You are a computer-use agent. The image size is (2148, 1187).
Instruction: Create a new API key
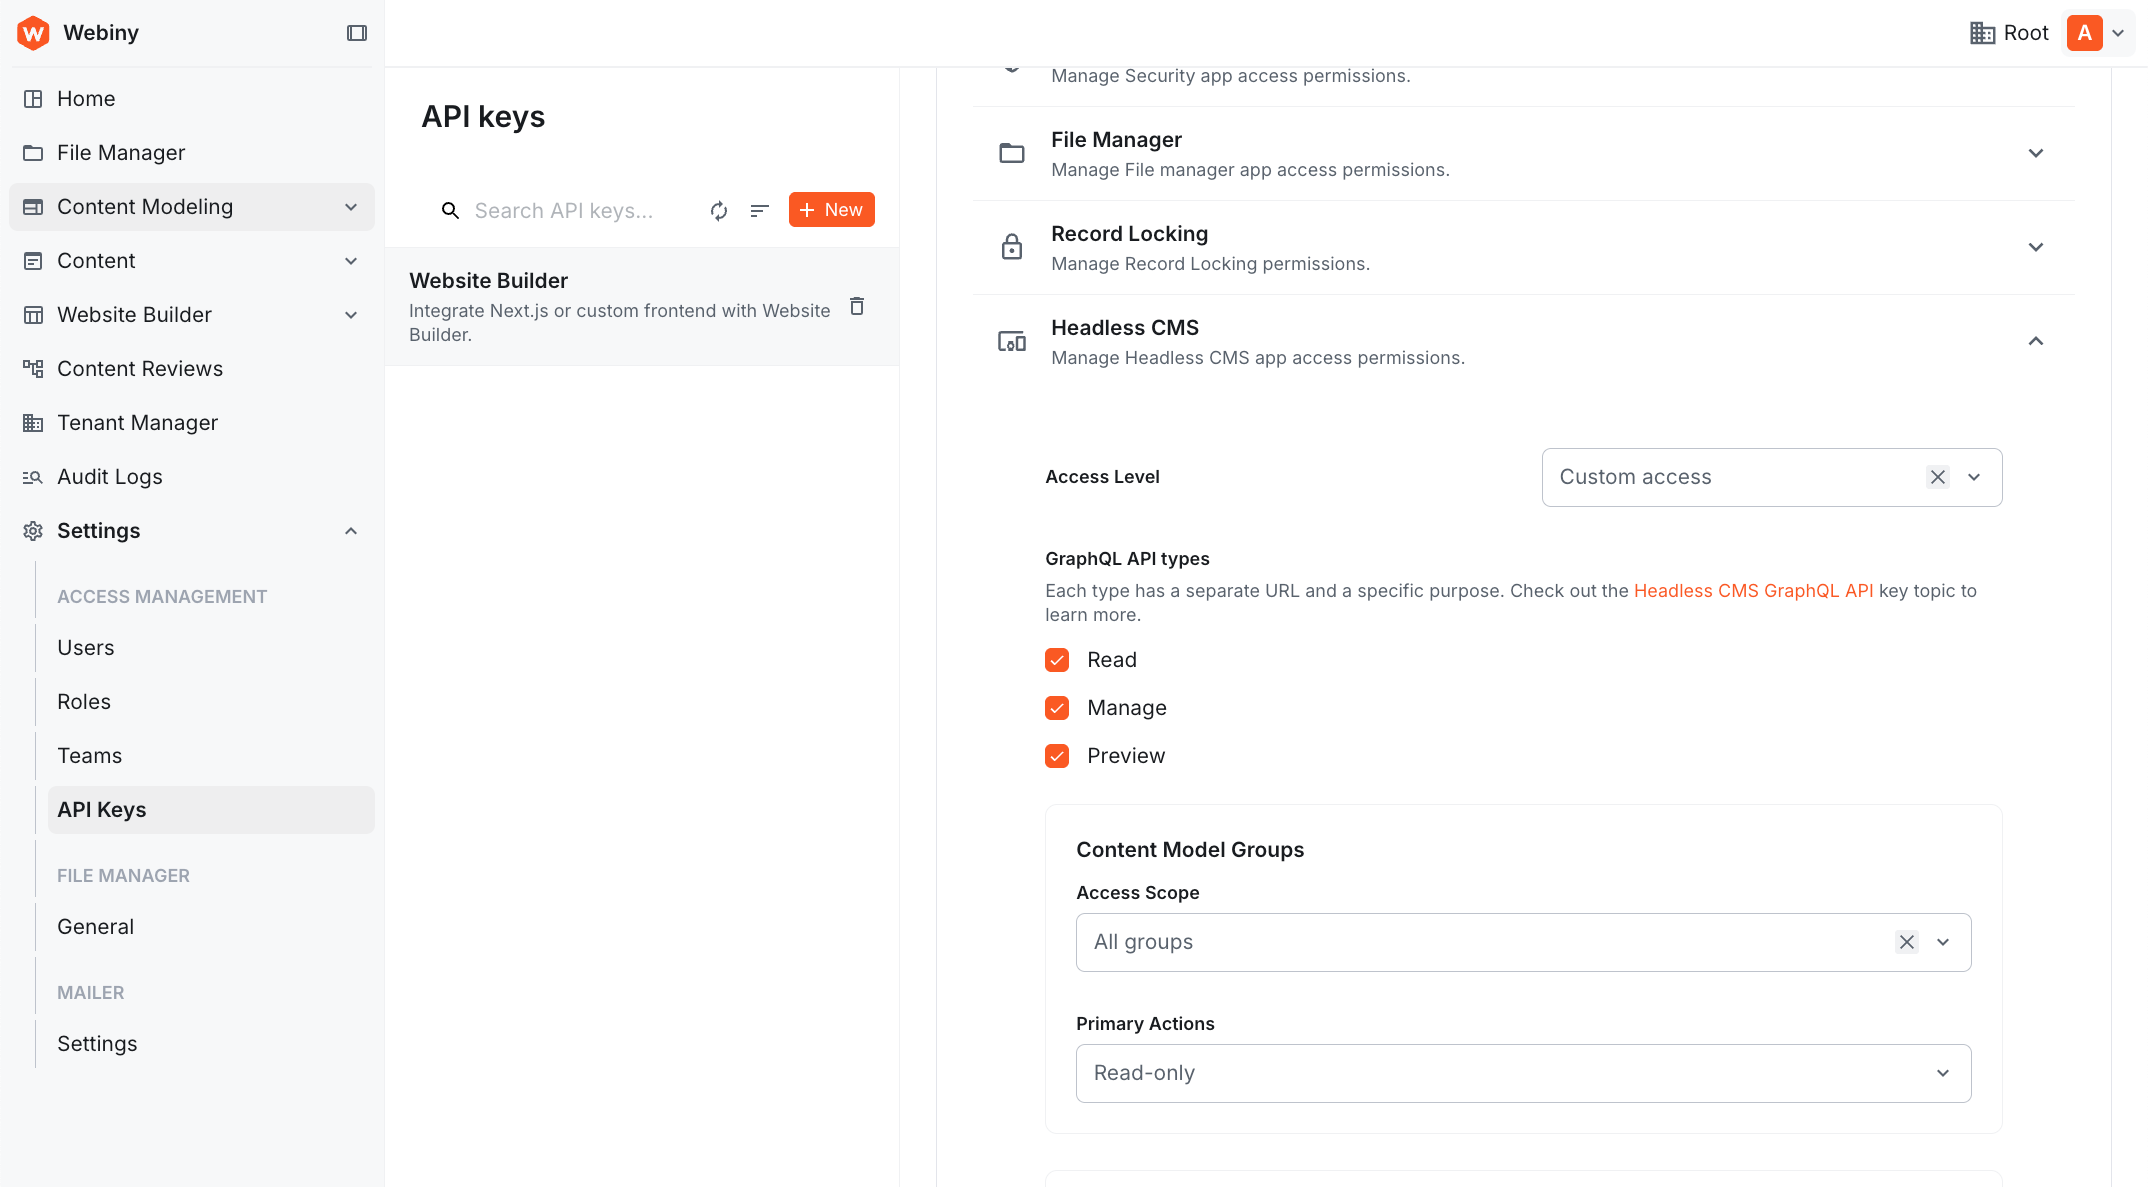click(x=831, y=209)
